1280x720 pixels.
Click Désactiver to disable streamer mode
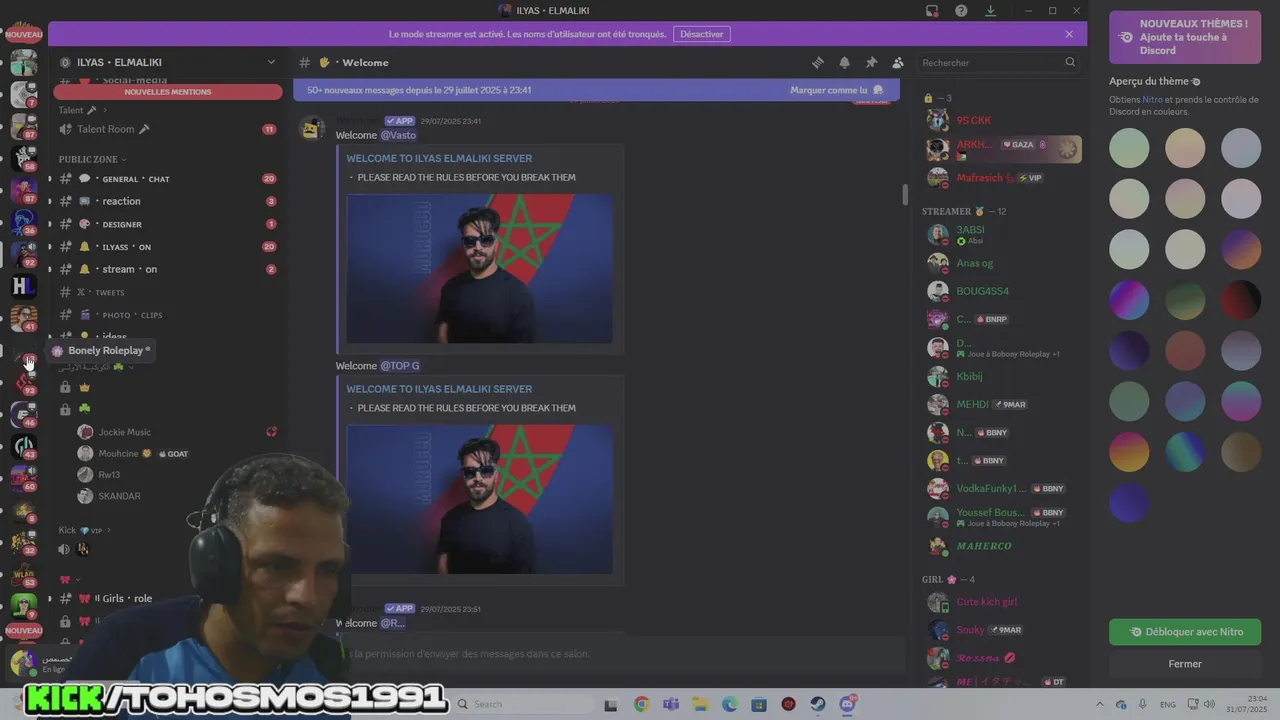pyautogui.click(x=701, y=34)
